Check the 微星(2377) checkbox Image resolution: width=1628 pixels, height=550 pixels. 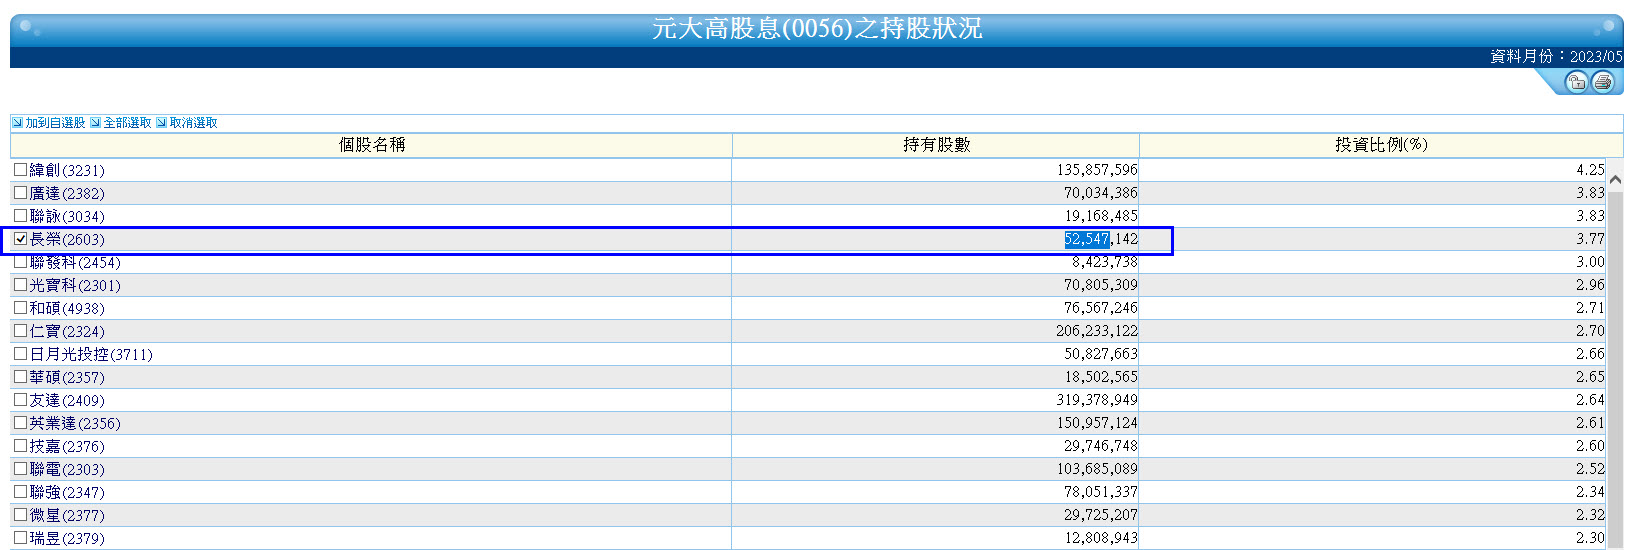coord(20,515)
